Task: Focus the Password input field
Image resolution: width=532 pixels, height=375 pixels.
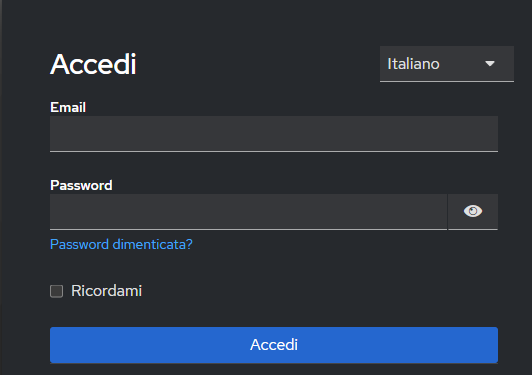Action: (248, 212)
